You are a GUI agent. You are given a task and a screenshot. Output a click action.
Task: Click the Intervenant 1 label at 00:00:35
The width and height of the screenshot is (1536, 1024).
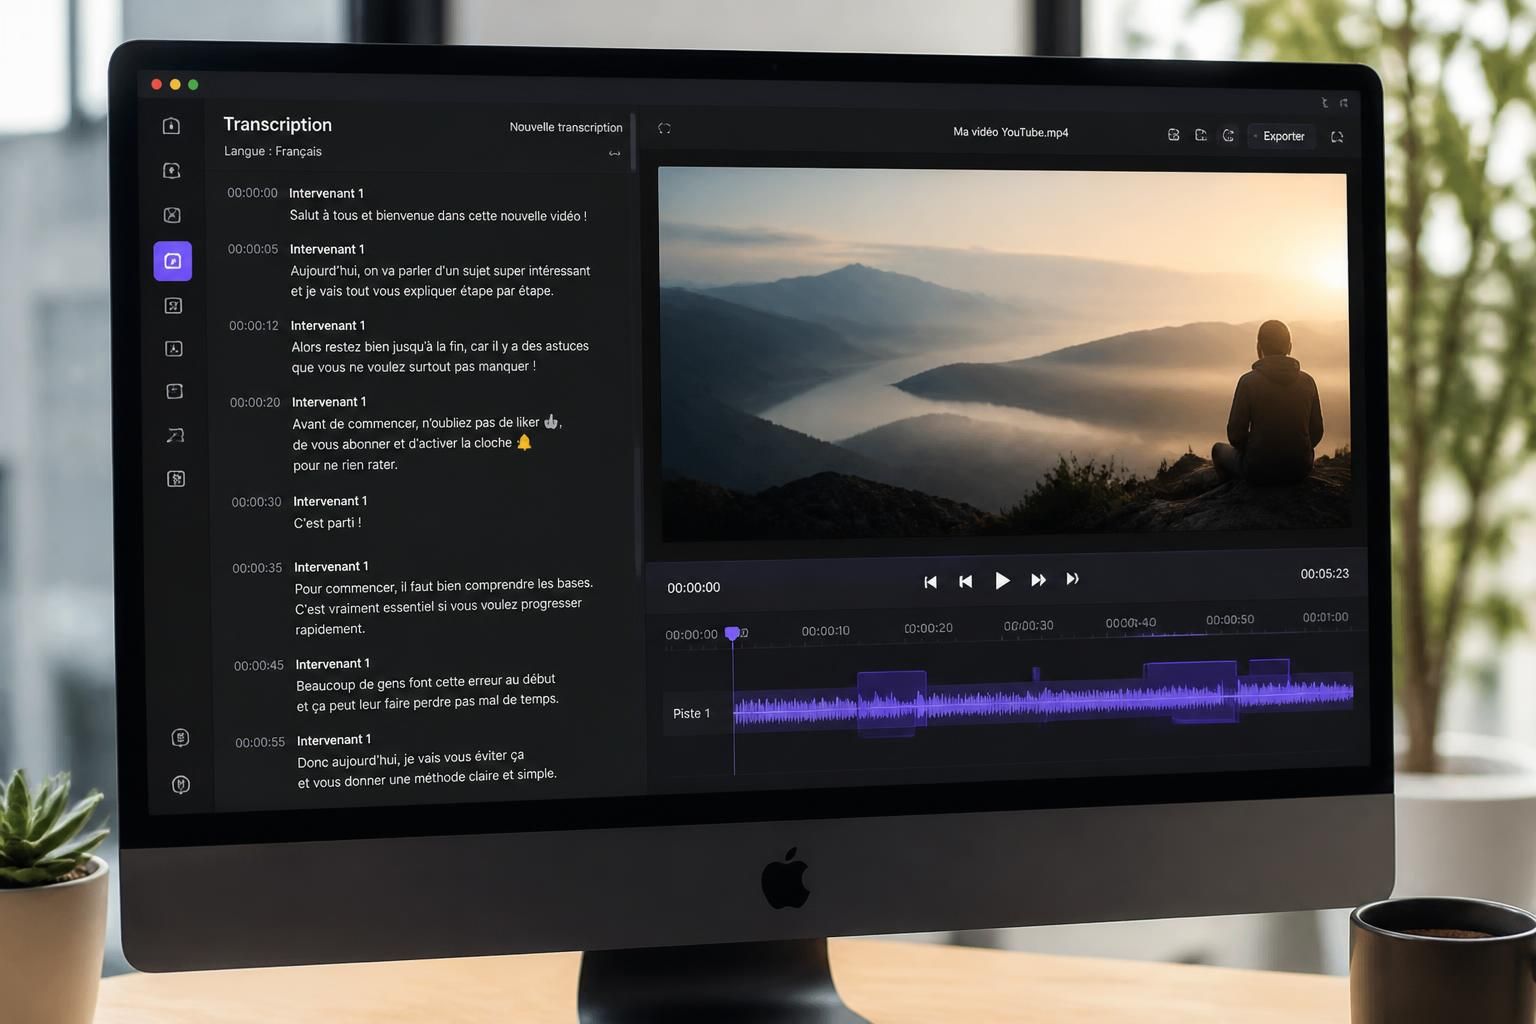click(x=331, y=567)
